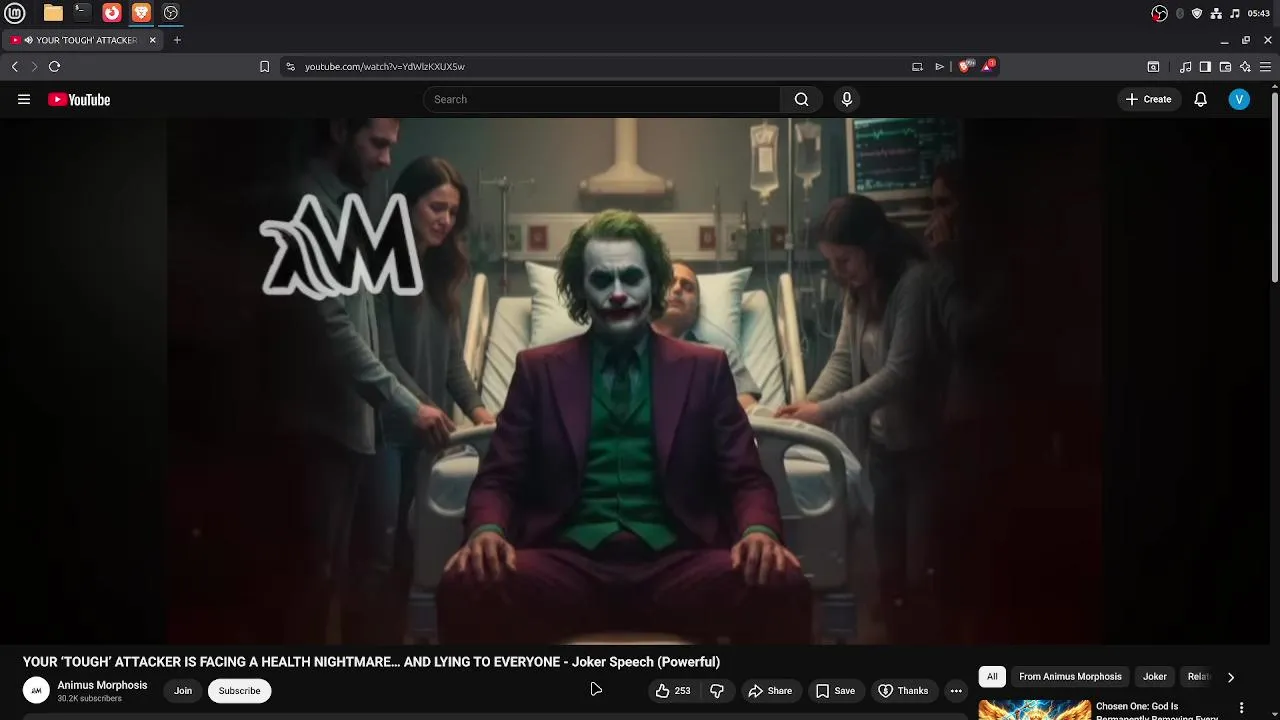
Task: Go to YouTube home via logo
Action: pyautogui.click(x=79, y=99)
